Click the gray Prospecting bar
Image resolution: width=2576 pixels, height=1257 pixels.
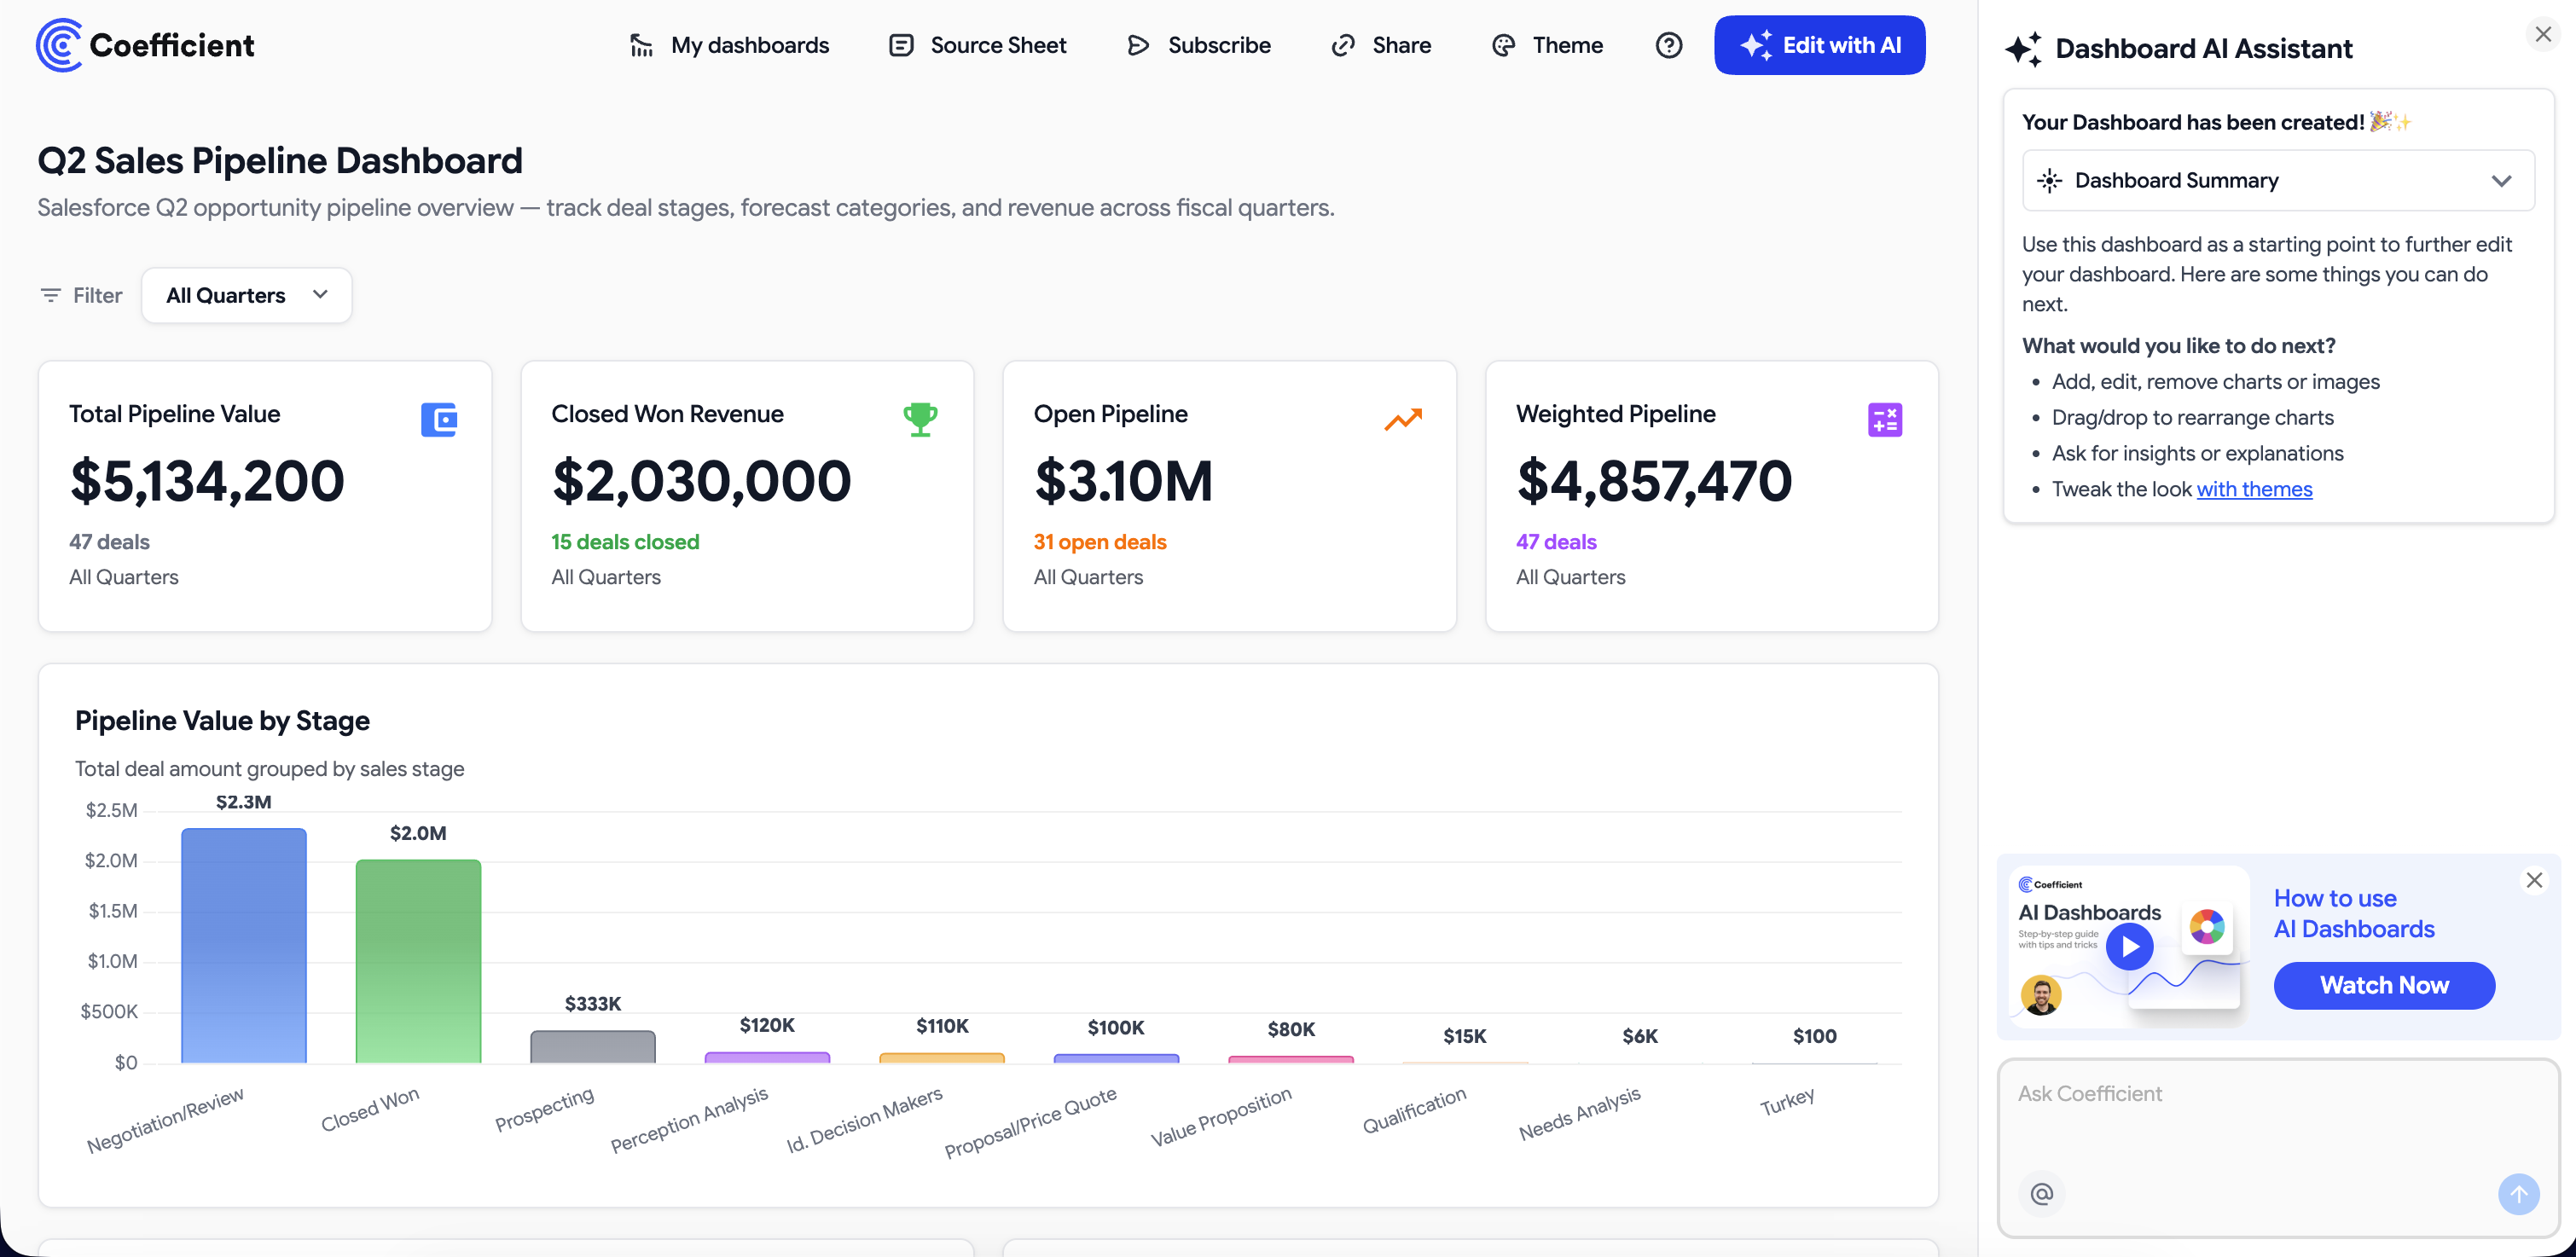point(593,1046)
